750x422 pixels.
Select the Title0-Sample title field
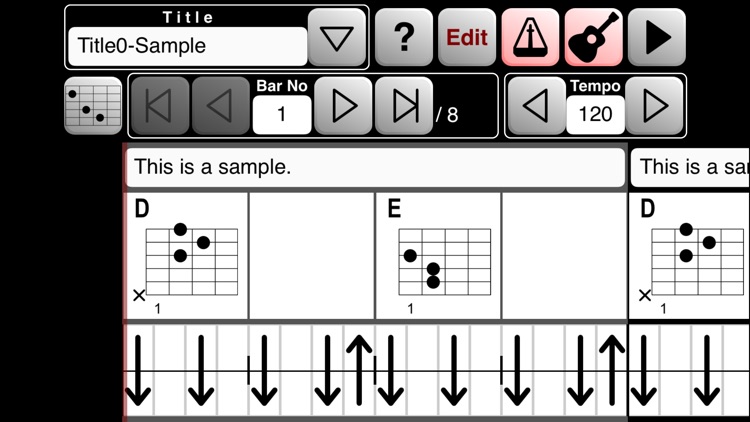pyautogui.click(x=187, y=46)
